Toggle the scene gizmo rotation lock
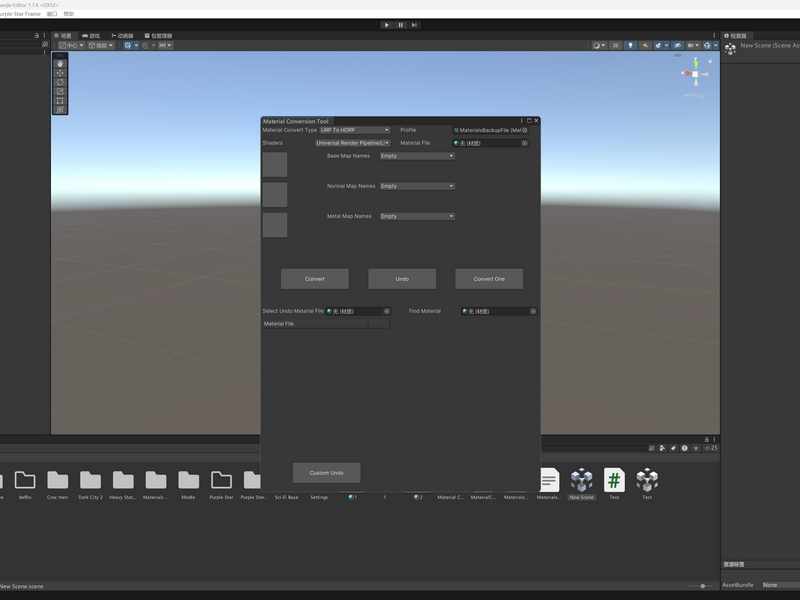This screenshot has width=800, height=600. (x=710, y=61)
